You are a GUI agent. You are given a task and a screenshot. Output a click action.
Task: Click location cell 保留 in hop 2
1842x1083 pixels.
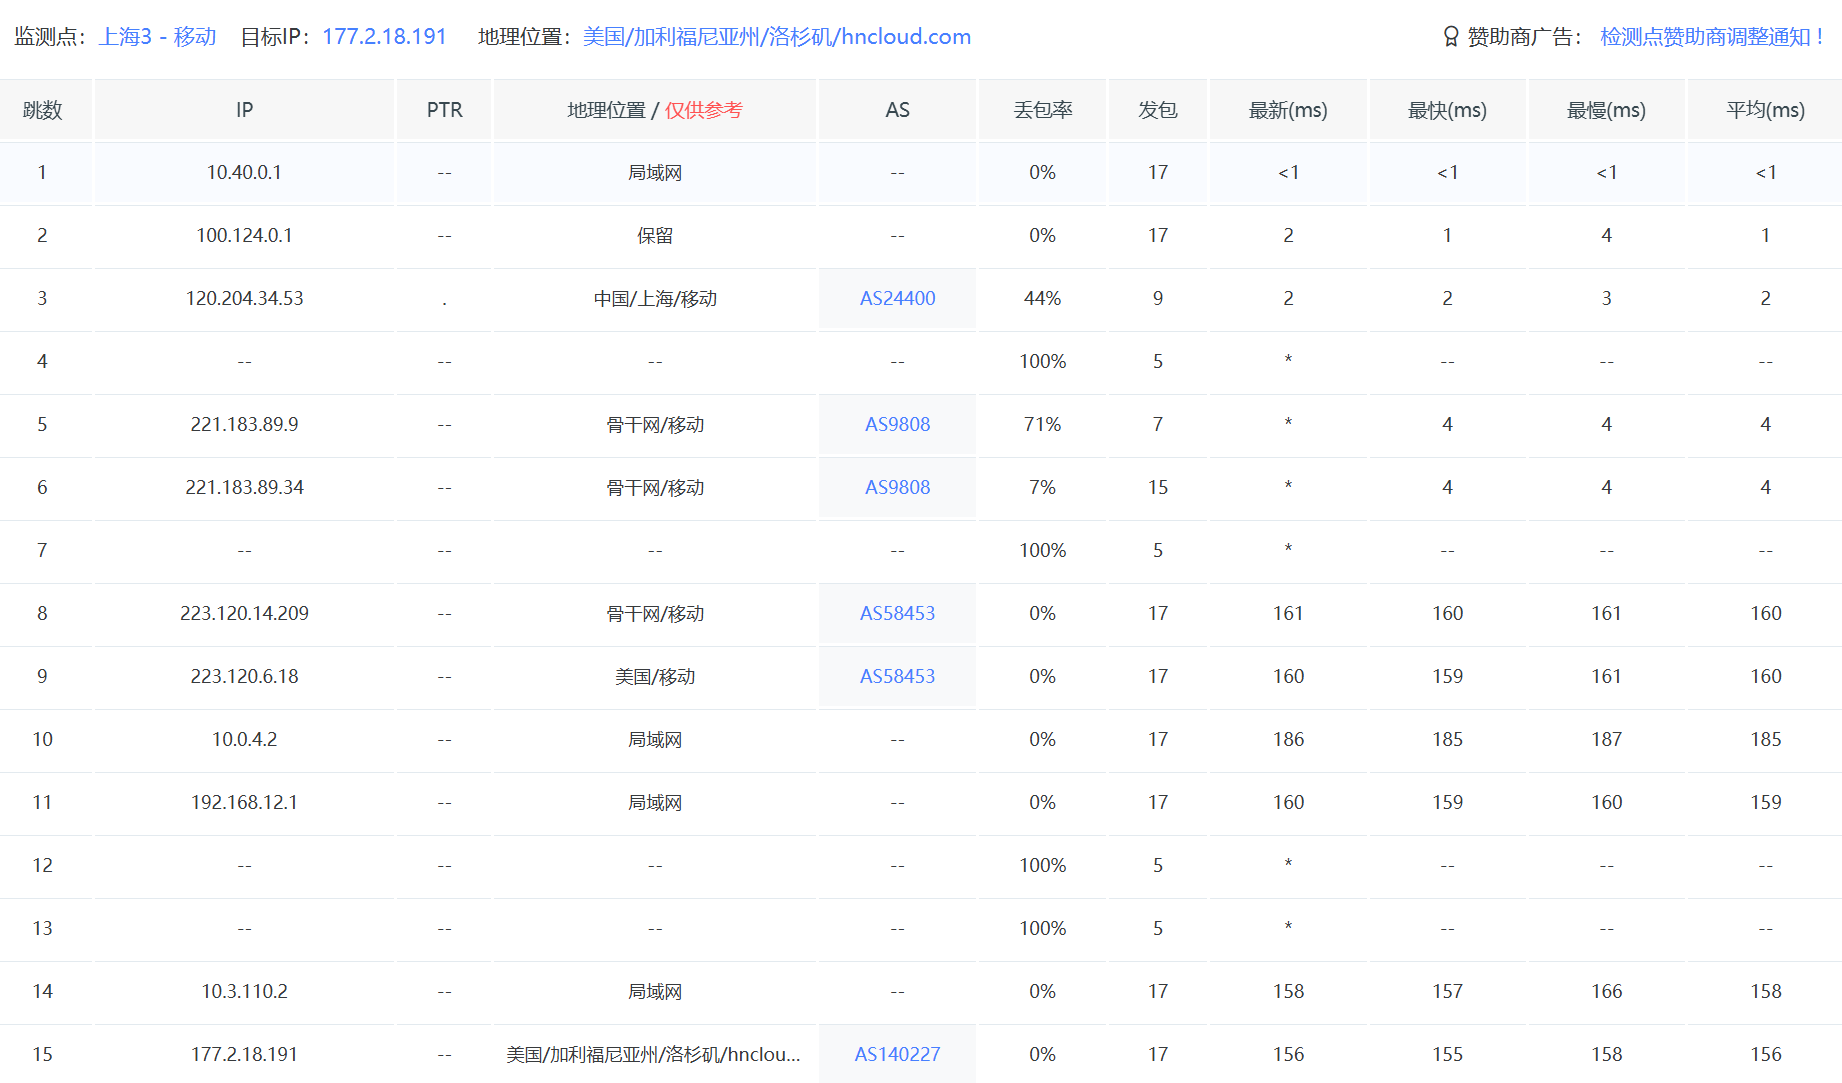coord(655,235)
